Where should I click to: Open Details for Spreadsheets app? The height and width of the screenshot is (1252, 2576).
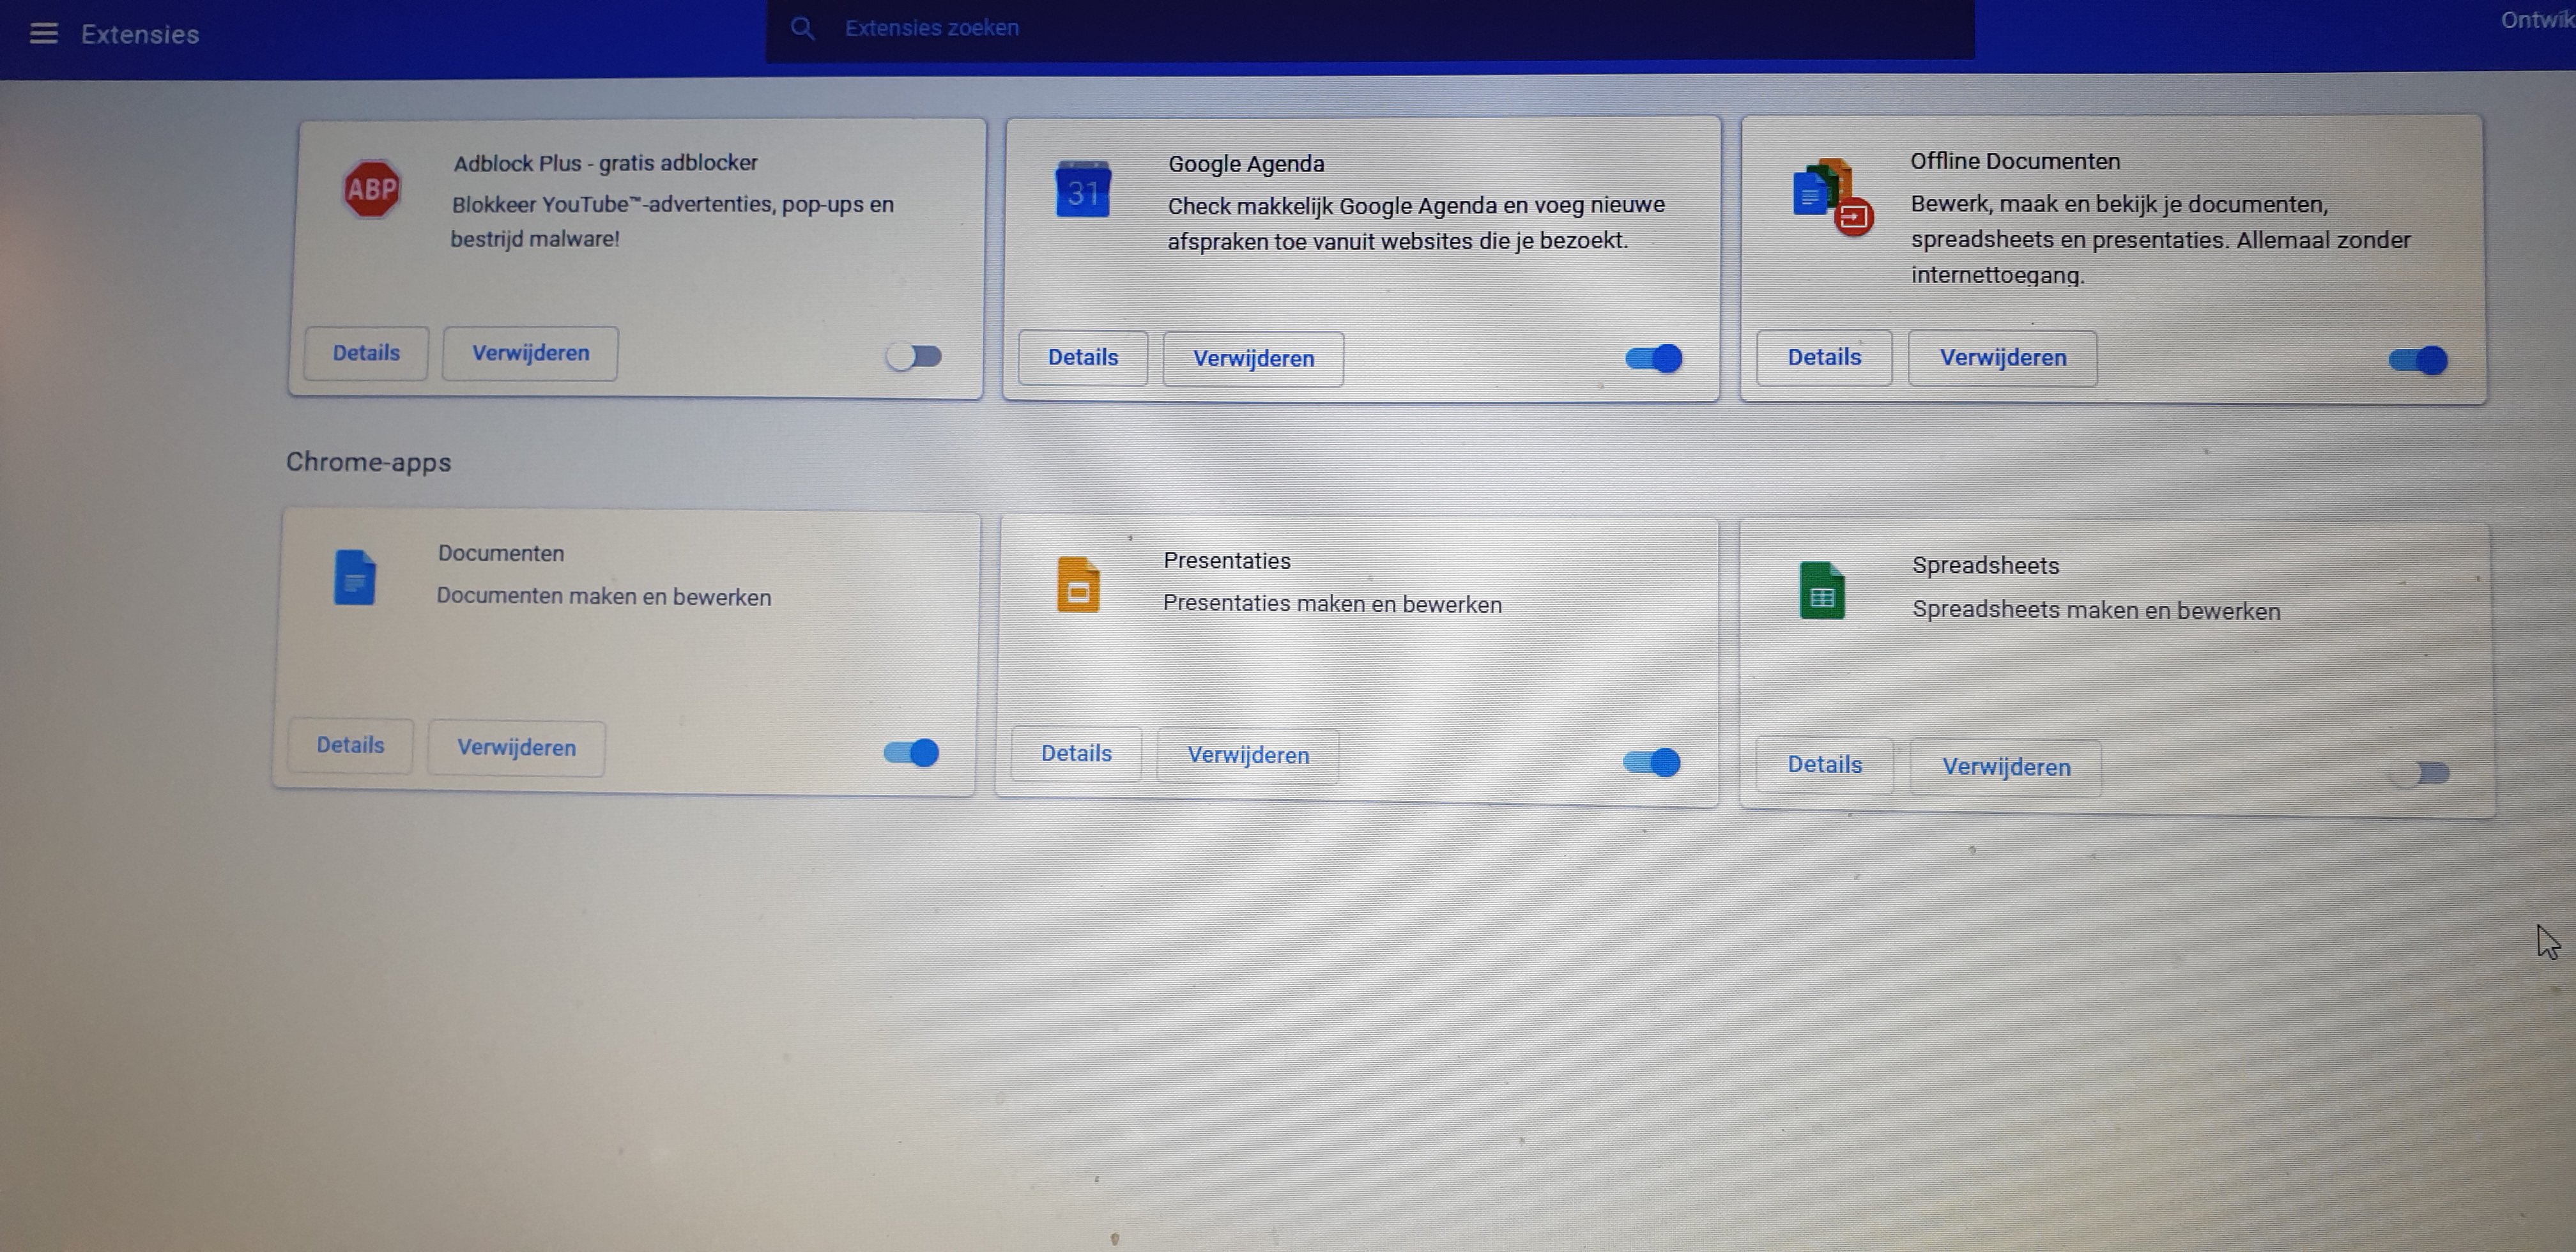(1825, 765)
